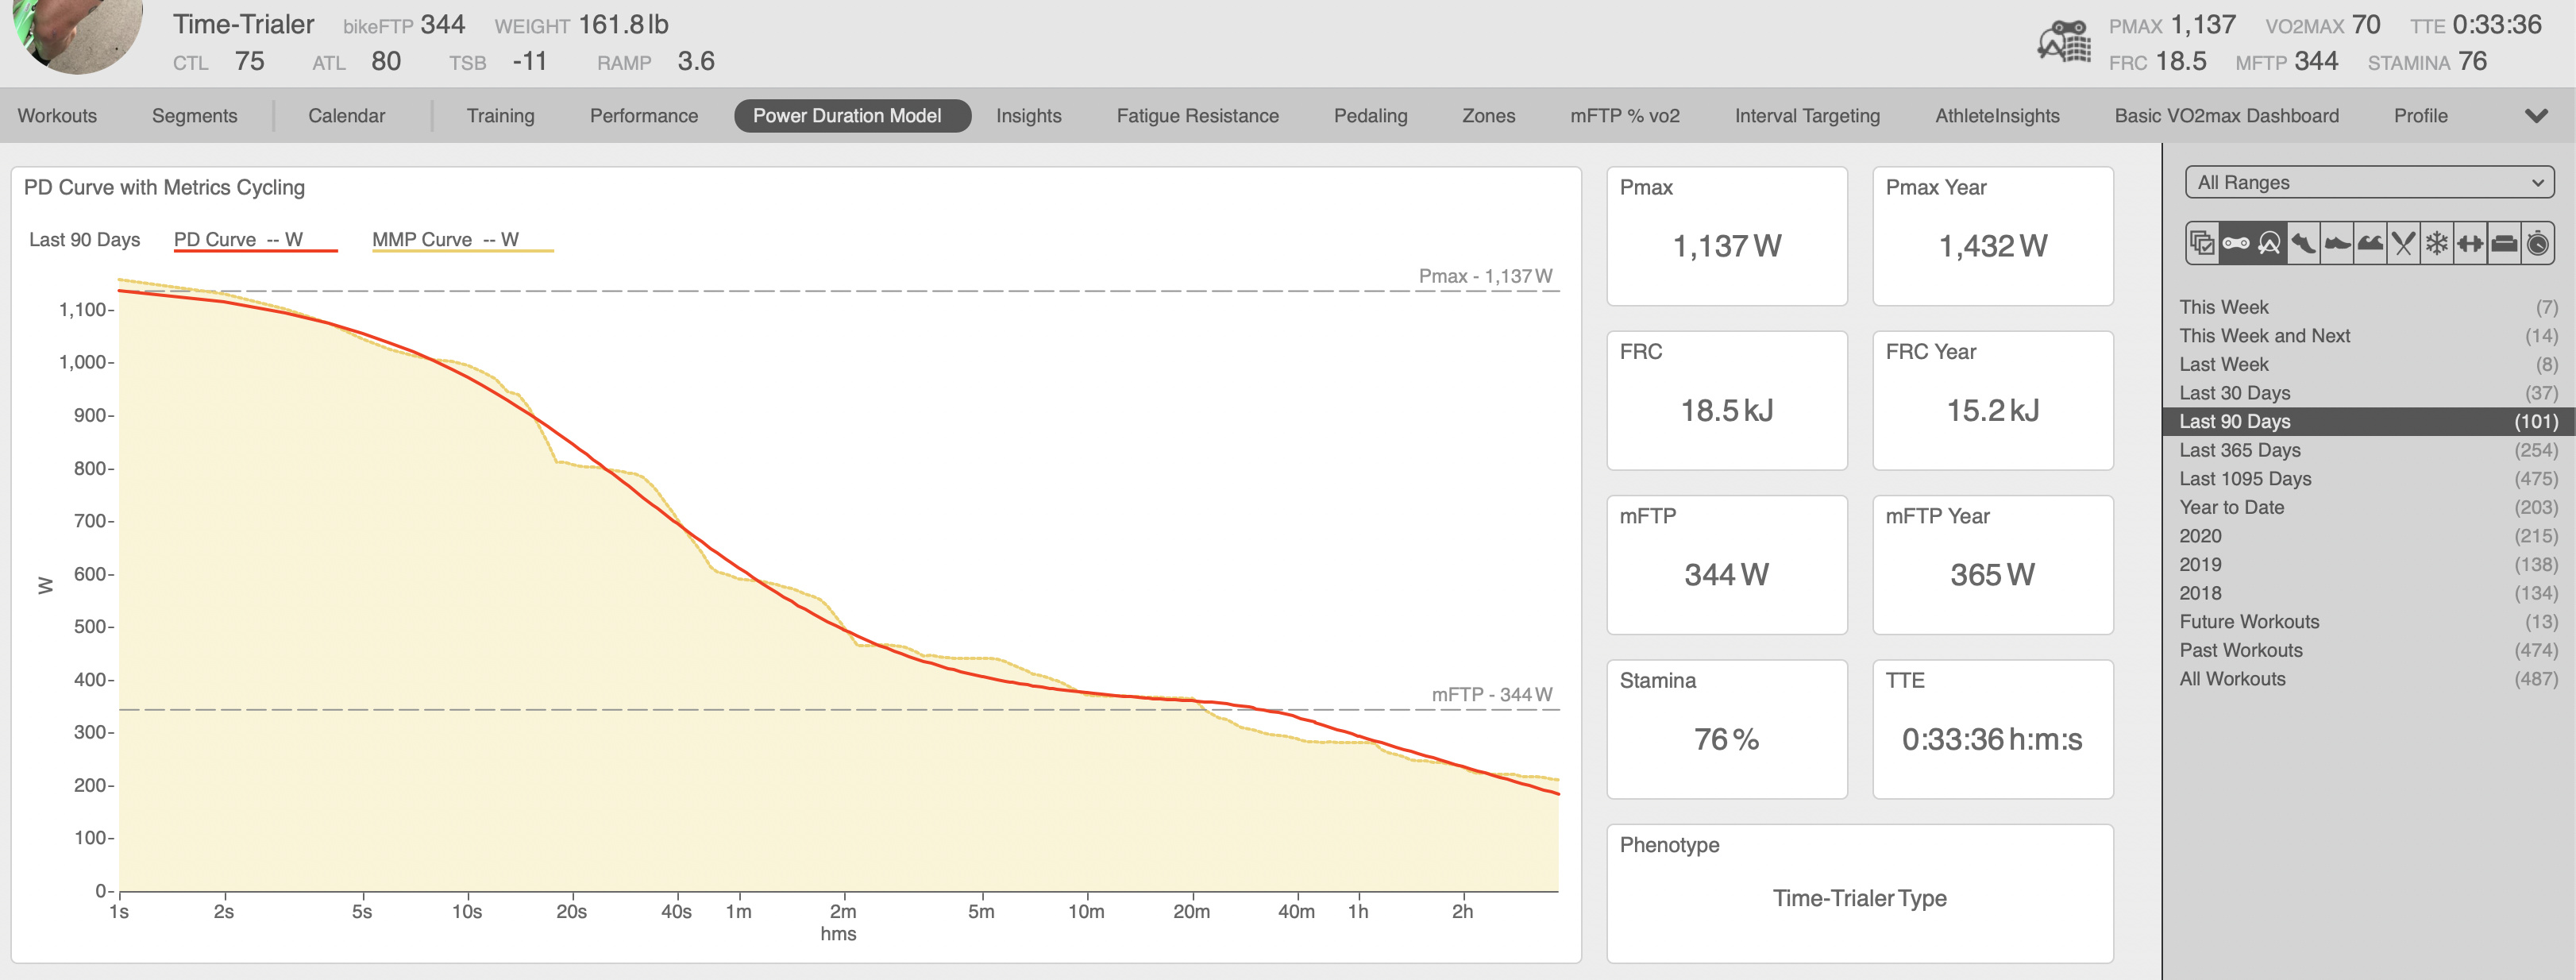Select Last 365 Days range

[x=2240, y=450]
